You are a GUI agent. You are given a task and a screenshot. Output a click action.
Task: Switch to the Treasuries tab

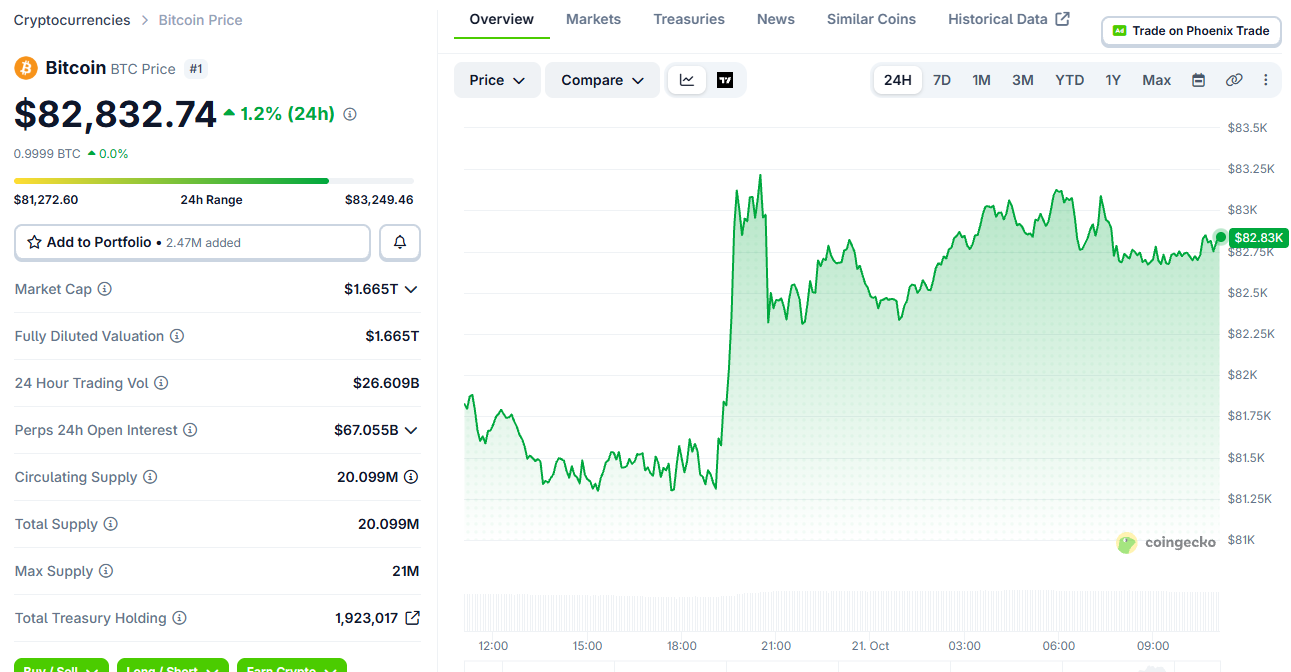tap(689, 19)
